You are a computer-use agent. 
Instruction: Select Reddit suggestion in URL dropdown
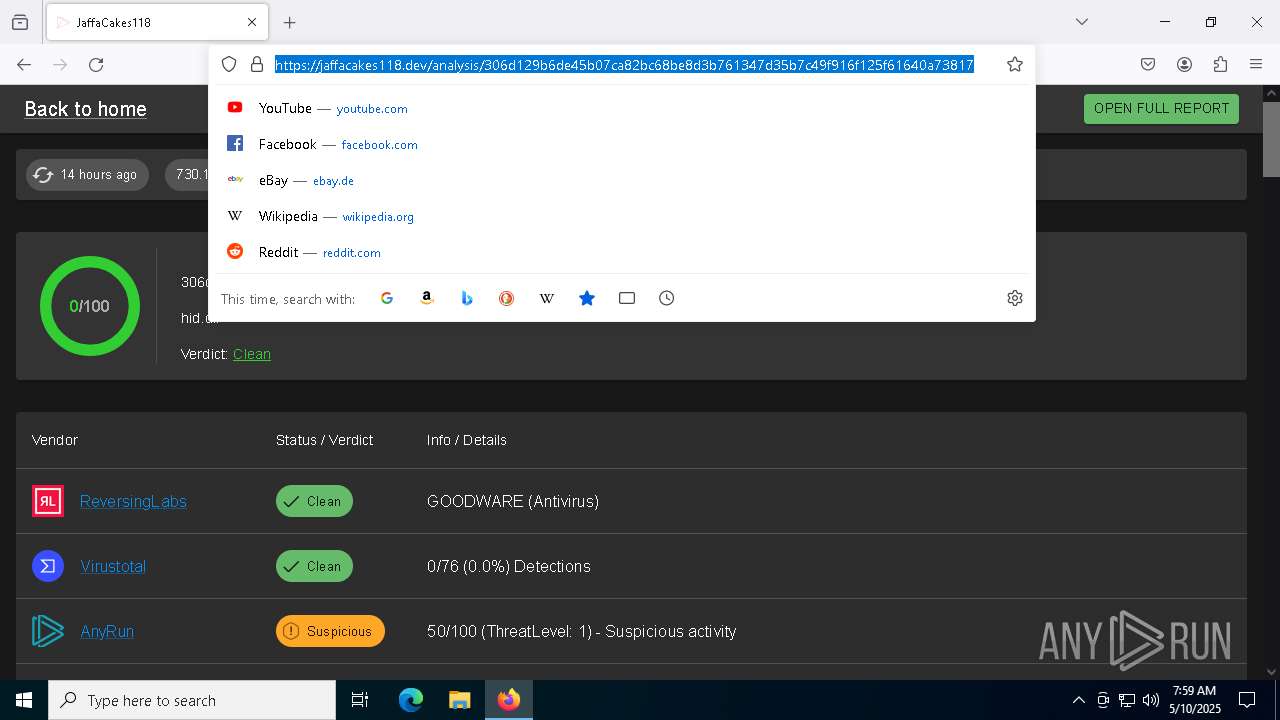(x=622, y=252)
